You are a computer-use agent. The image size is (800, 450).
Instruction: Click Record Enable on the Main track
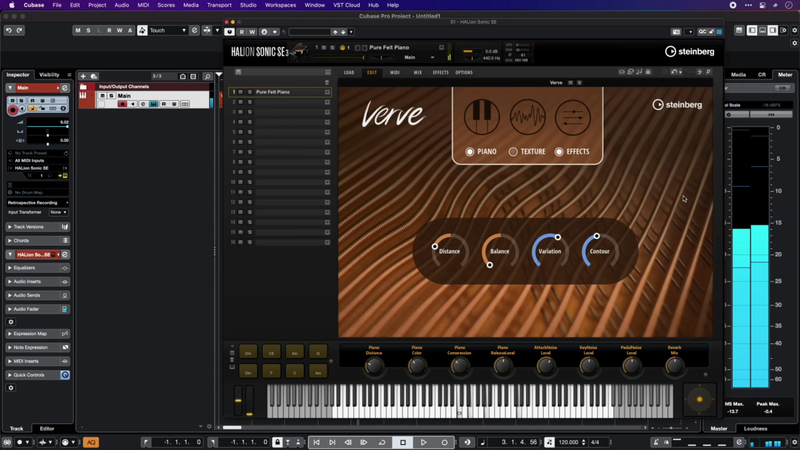pyautogui.click(x=122, y=104)
